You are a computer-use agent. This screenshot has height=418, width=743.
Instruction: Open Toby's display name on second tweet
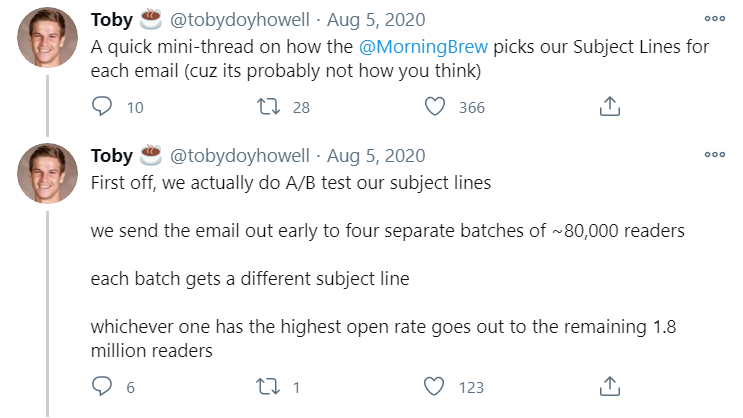point(112,156)
